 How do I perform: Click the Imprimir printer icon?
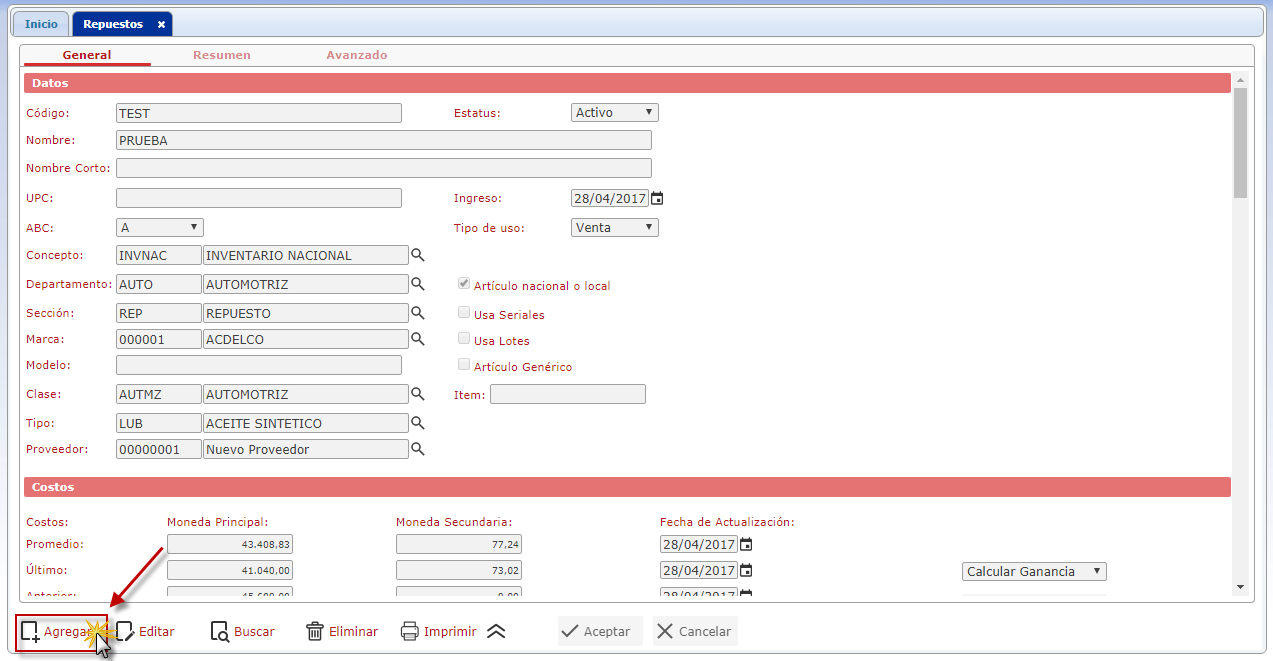click(x=409, y=631)
